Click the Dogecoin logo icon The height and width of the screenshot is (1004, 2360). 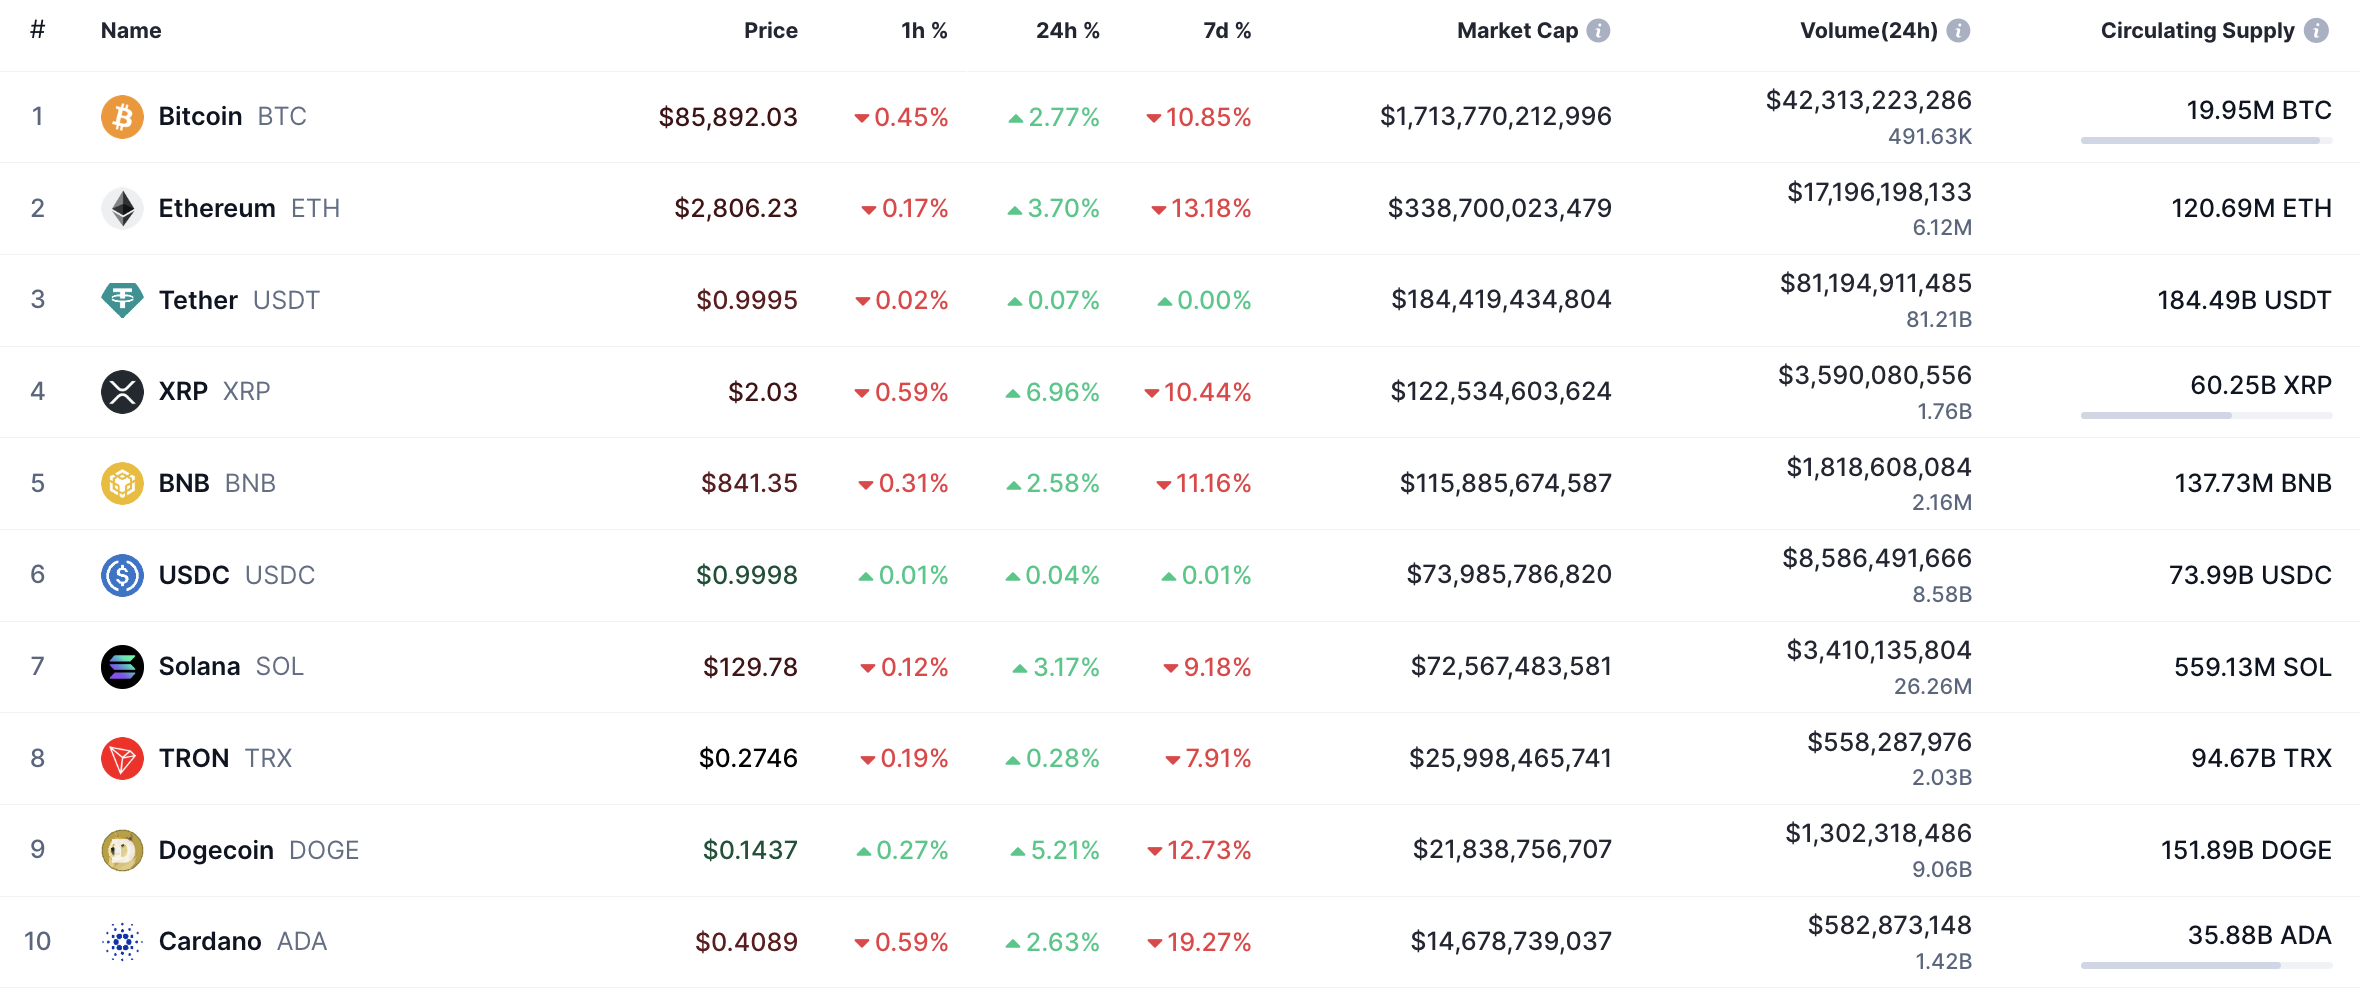click(x=122, y=850)
